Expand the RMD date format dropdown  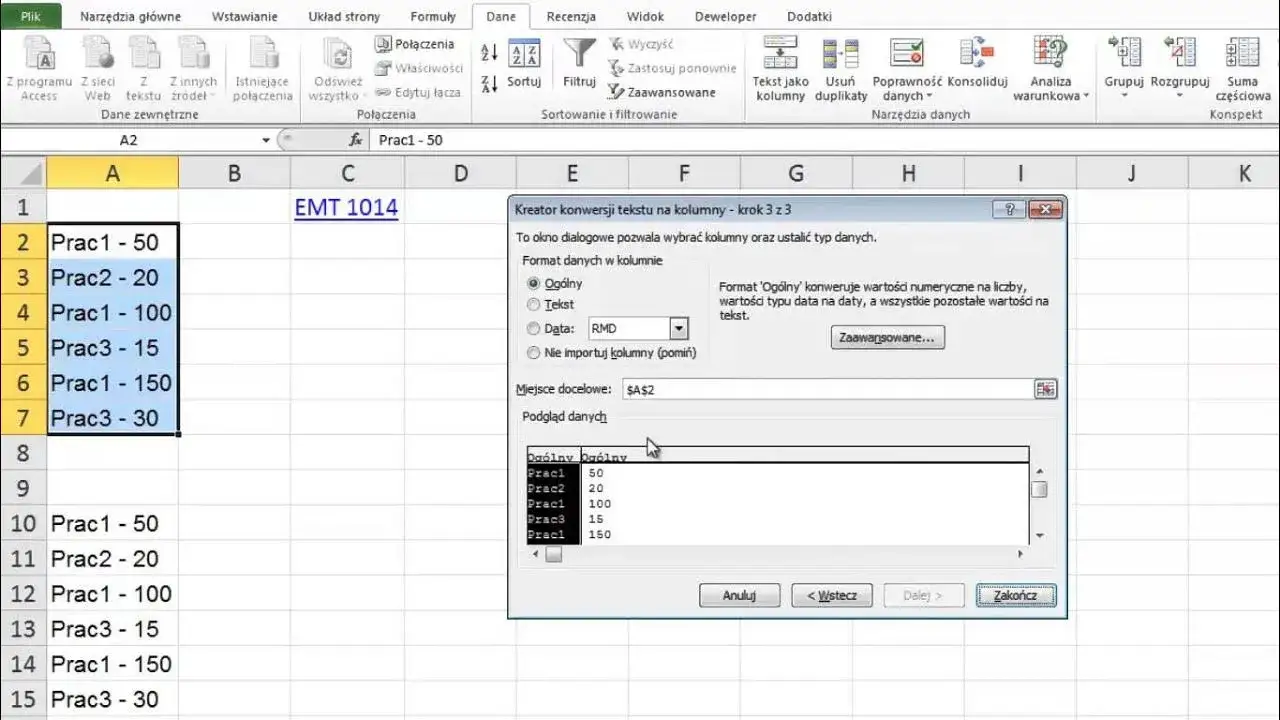[679, 328]
